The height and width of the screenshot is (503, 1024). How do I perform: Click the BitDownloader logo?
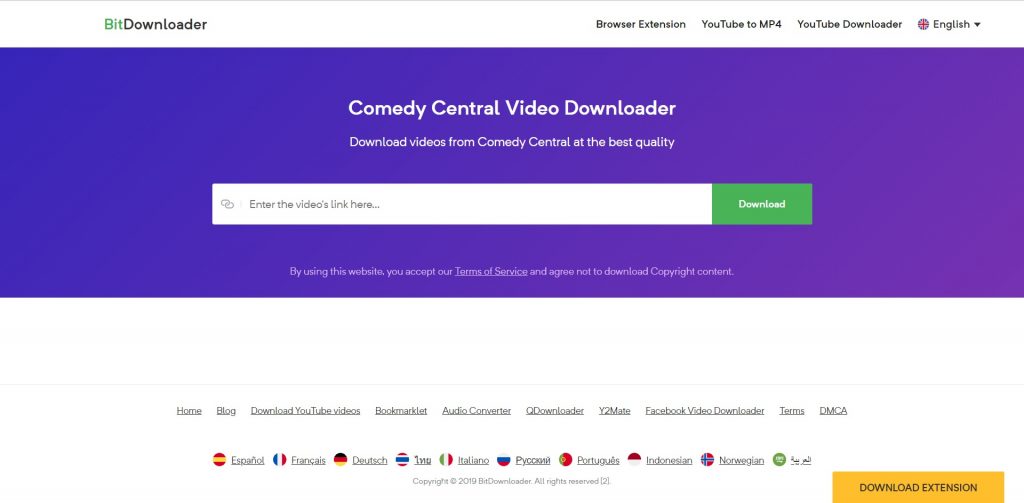tap(155, 24)
